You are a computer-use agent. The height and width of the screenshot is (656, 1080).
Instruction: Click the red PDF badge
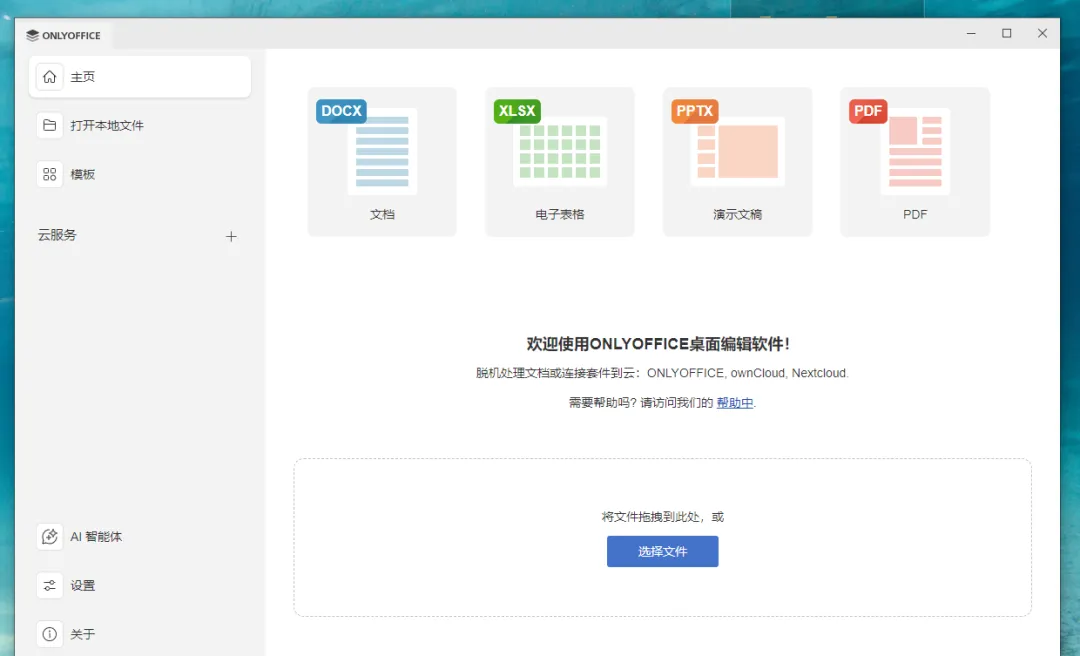click(868, 111)
